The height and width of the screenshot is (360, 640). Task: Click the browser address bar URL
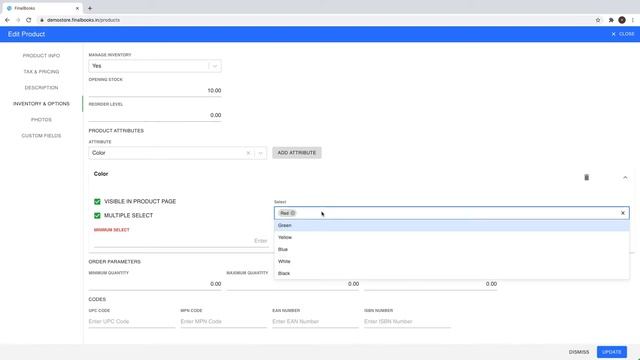point(83,20)
